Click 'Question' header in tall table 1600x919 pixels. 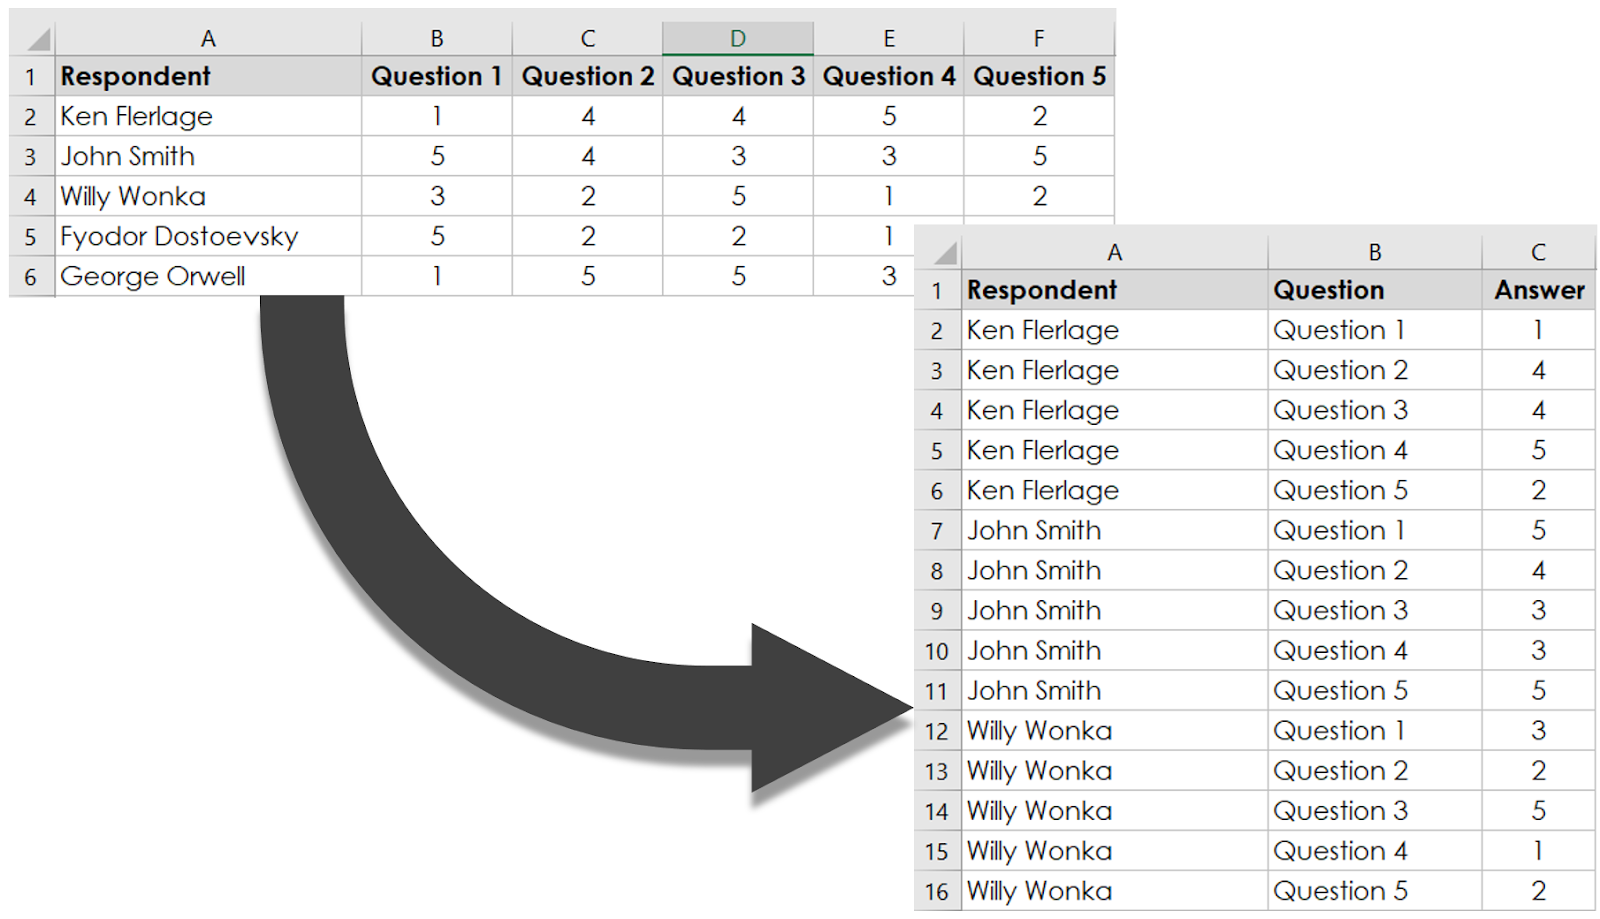coord(1375,290)
